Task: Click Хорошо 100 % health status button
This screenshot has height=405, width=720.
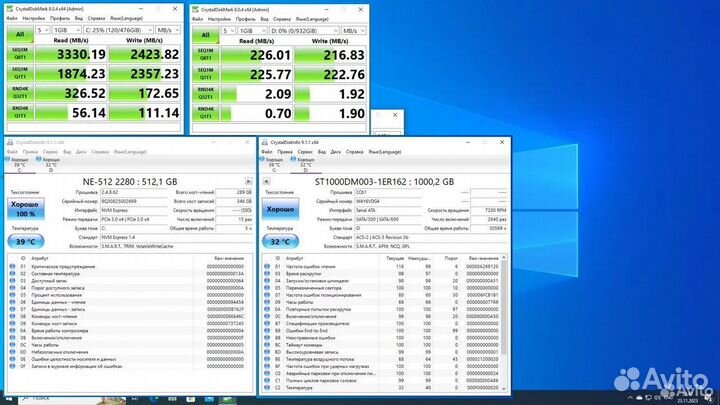Action: (x=26, y=209)
